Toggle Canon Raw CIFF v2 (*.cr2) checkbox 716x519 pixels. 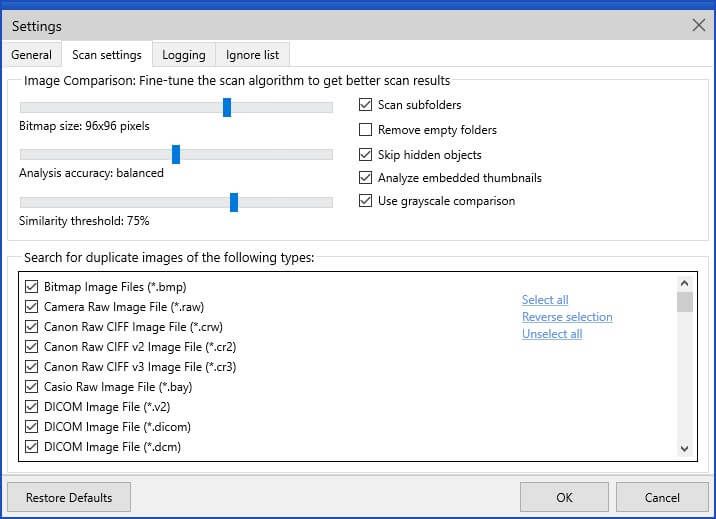(x=32, y=347)
